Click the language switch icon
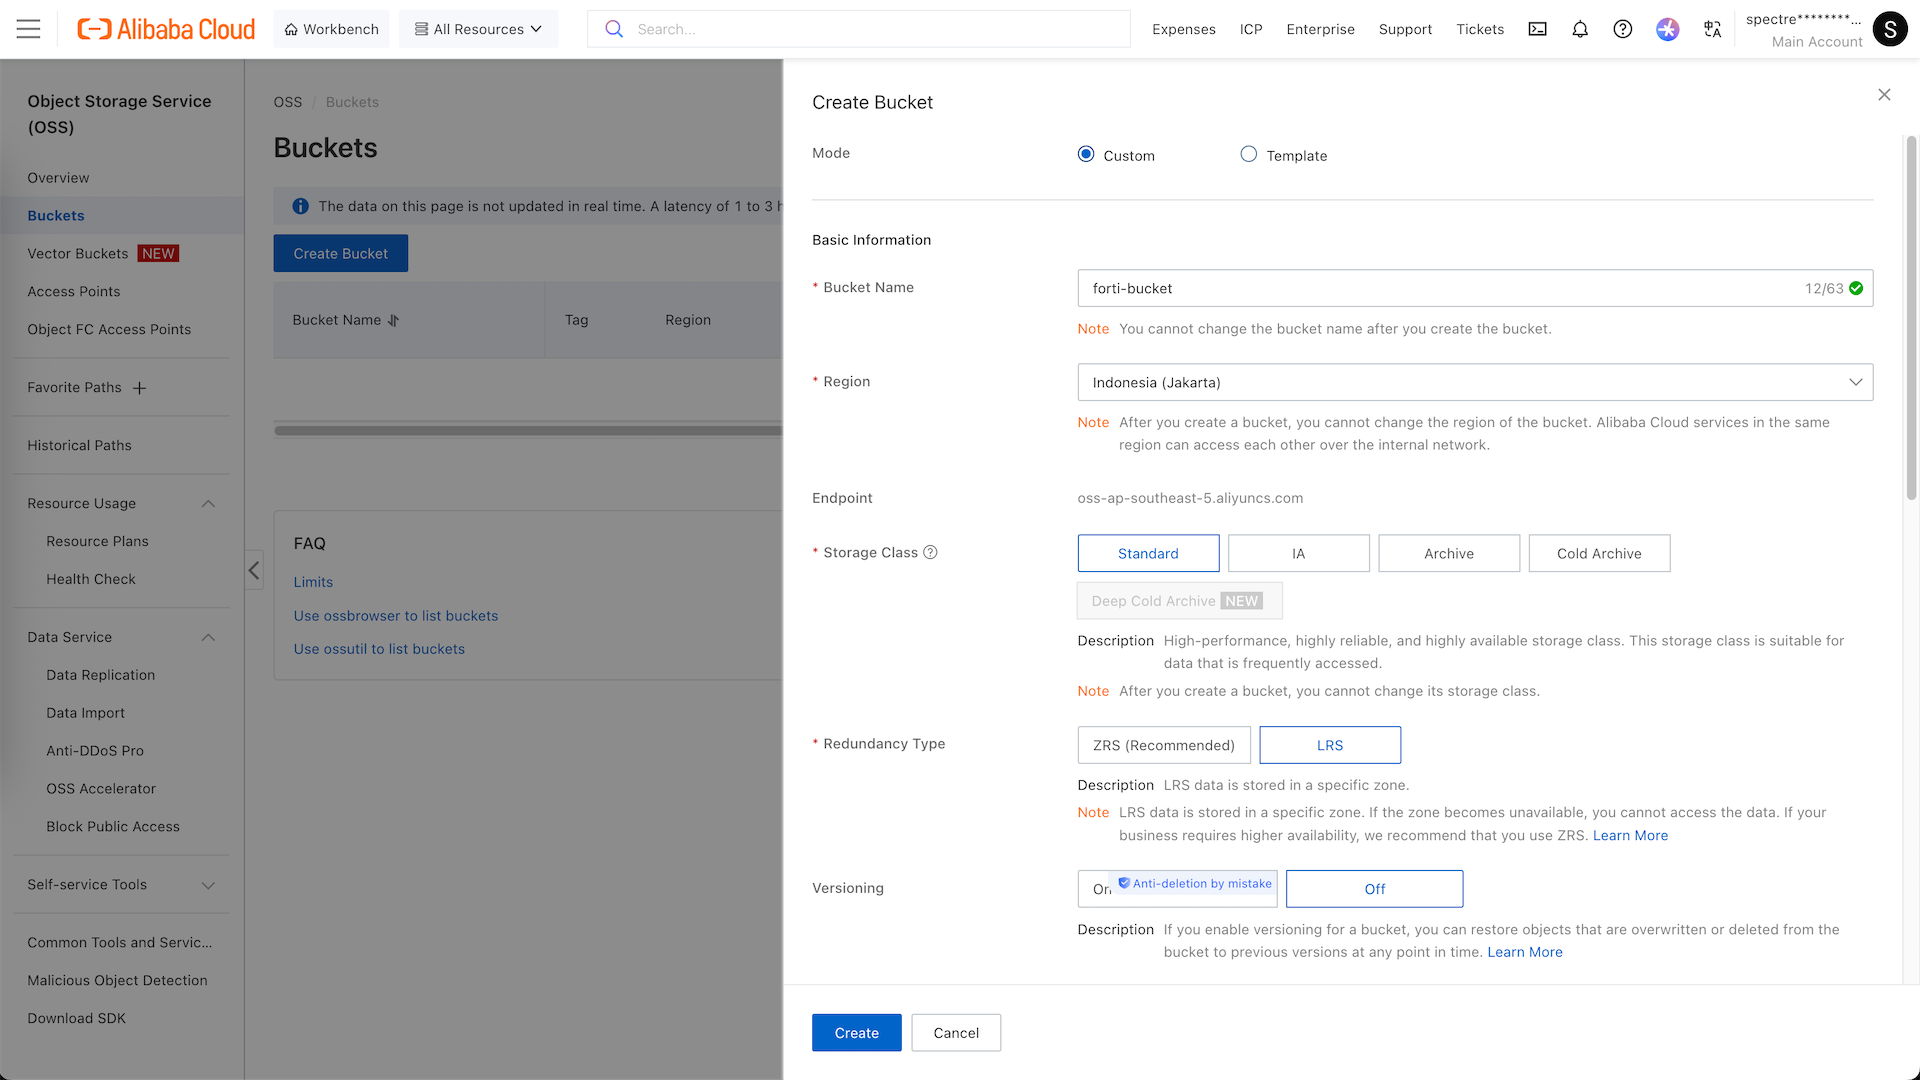This screenshot has width=1920, height=1080. click(1712, 29)
